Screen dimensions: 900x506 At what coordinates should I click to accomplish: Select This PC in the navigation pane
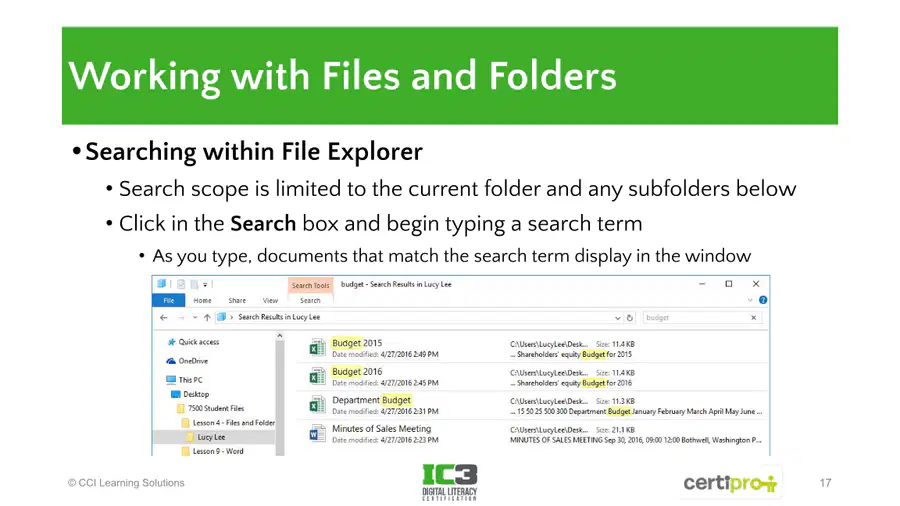[x=191, y=380]
